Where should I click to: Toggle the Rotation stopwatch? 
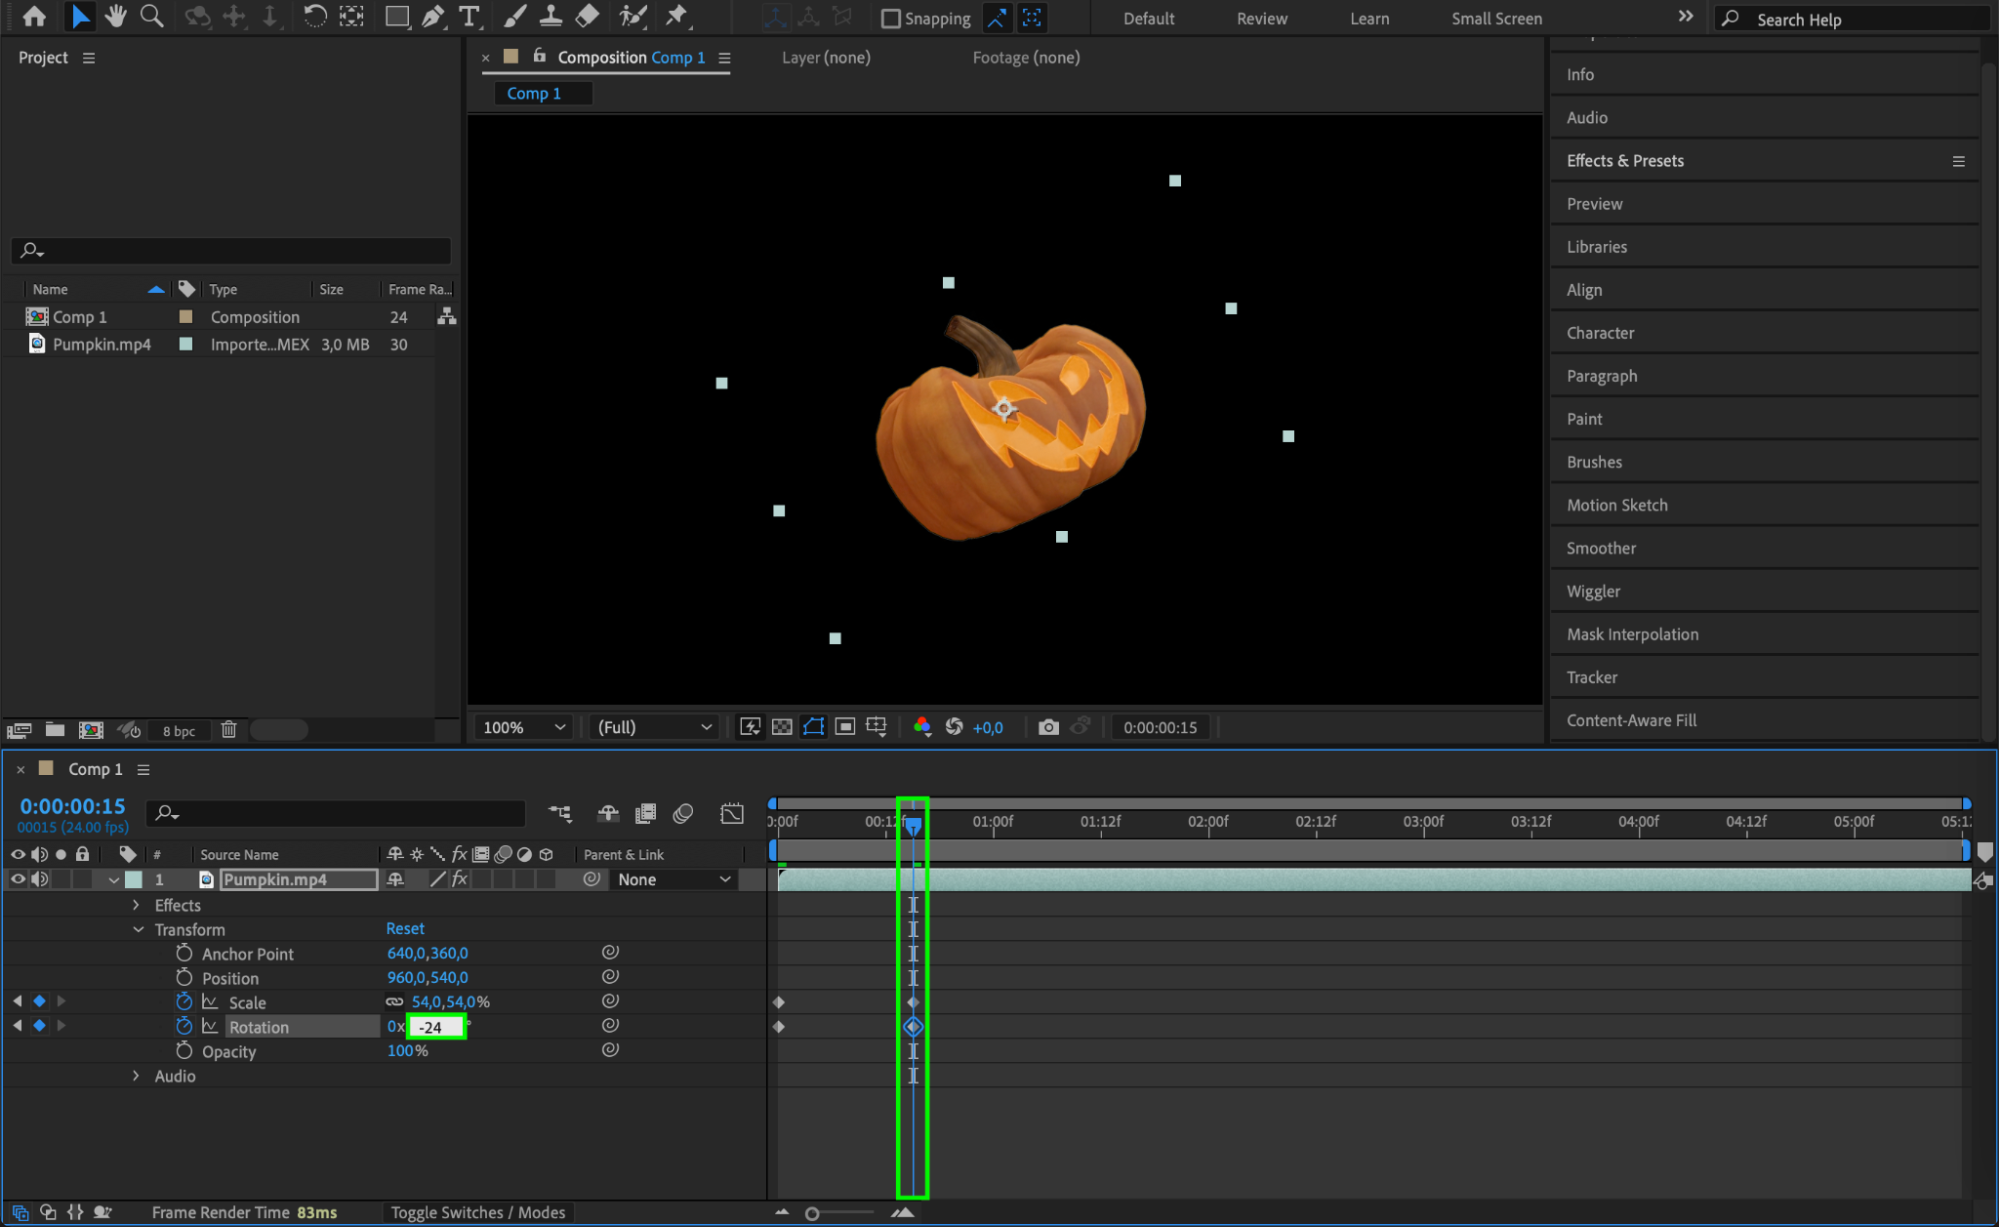click(184, 1026)
